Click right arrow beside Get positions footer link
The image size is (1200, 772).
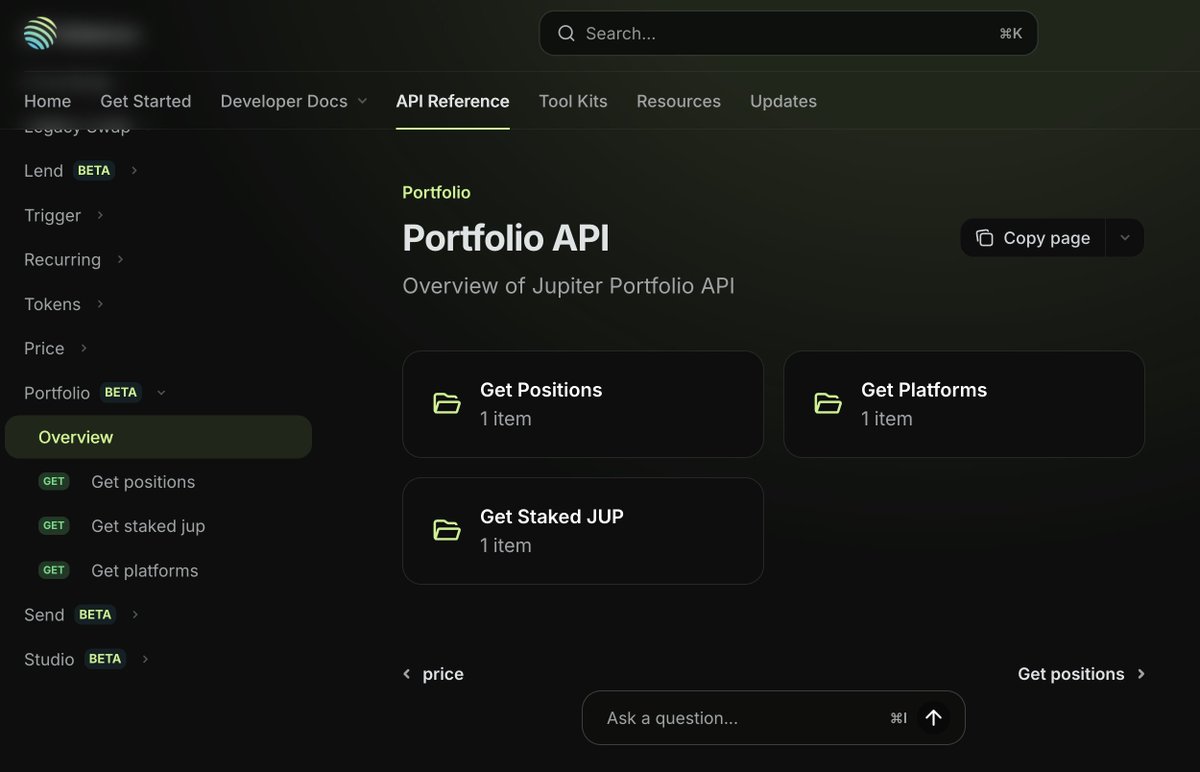click(x=1141, y=674)
